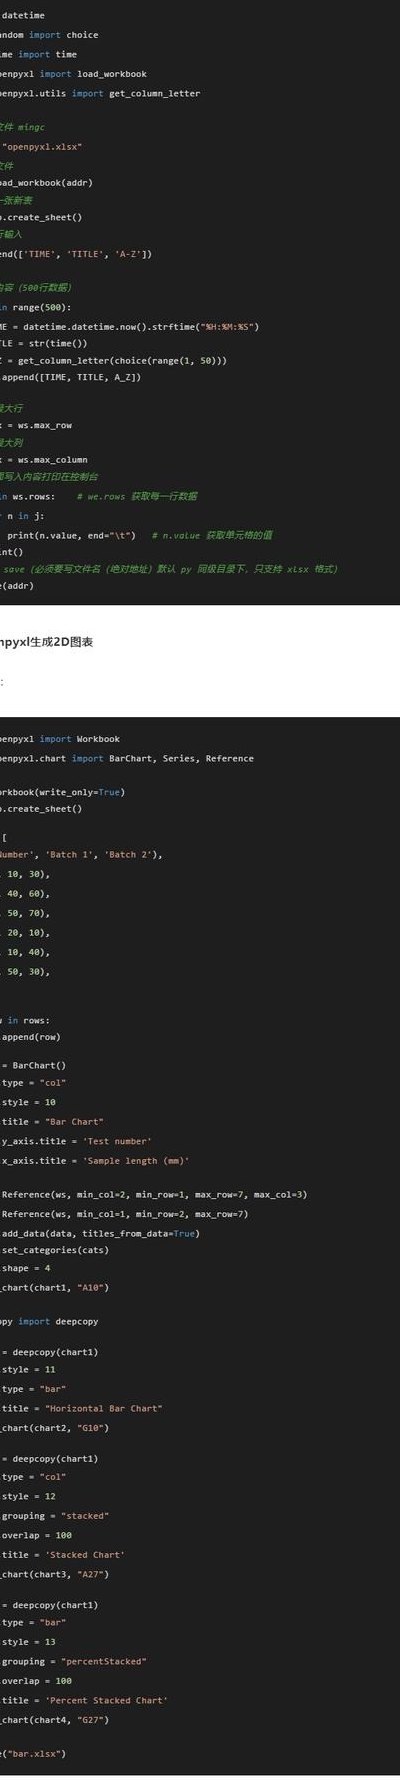Click the ws.max_column assignment line
The width and height of the screenshot is (400, 1781).
point(44,460)
